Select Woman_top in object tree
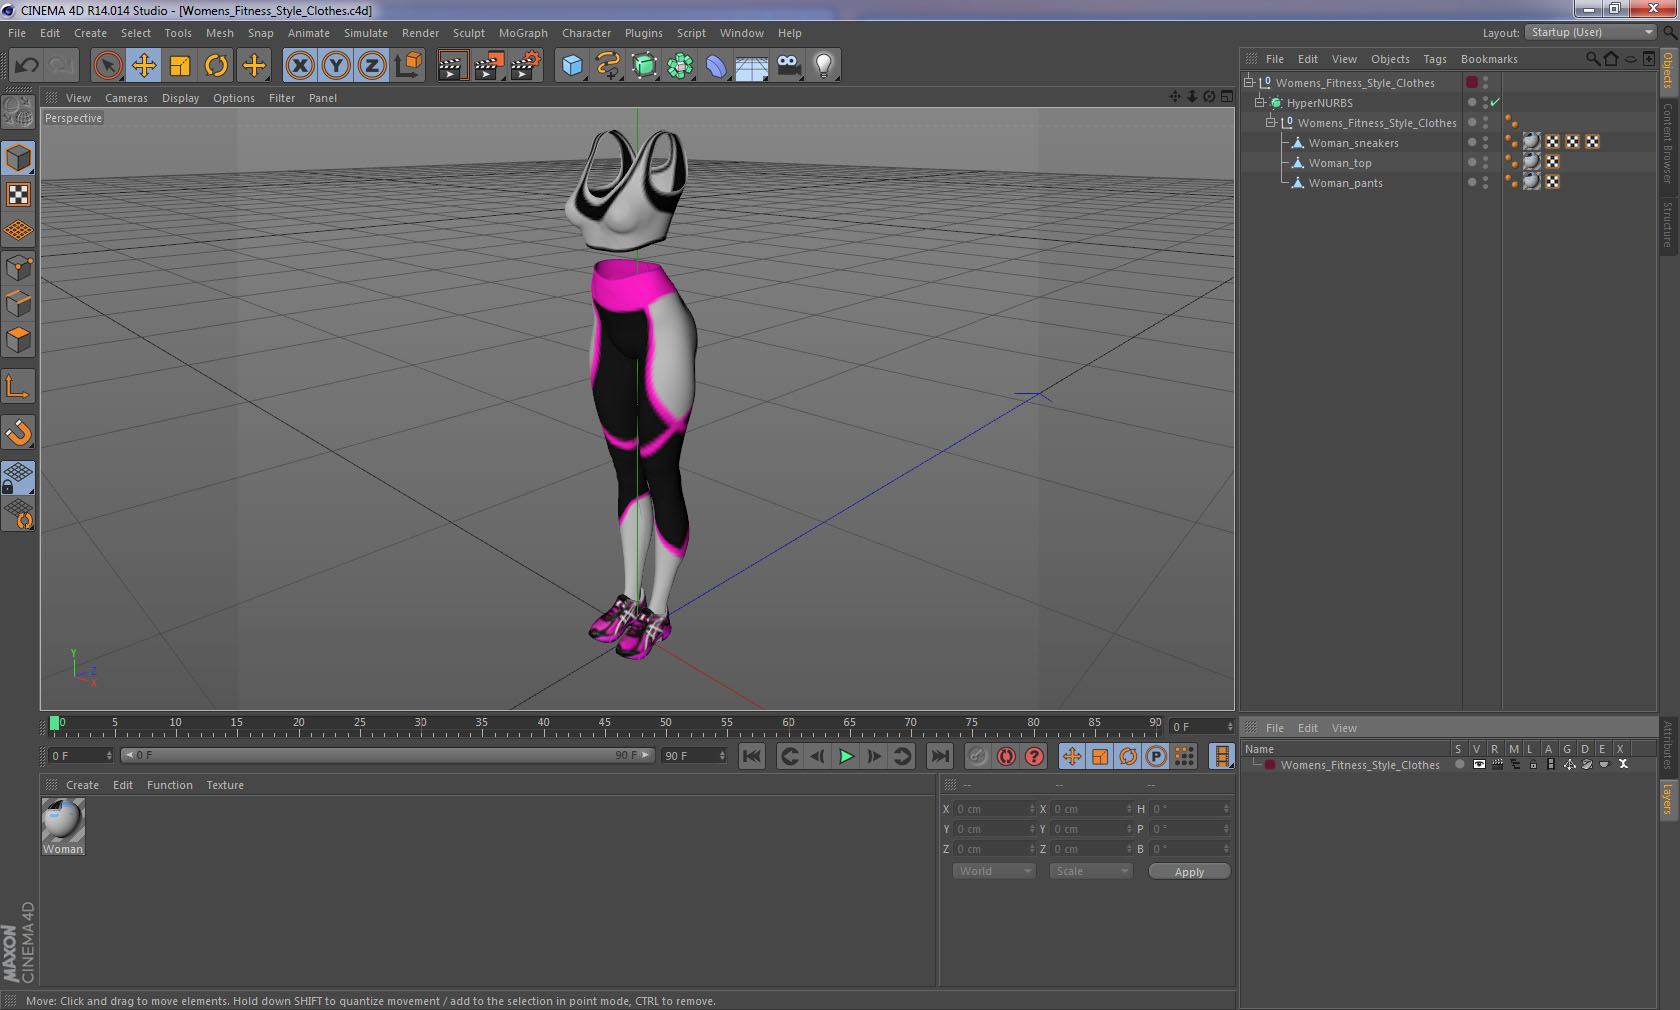Screen dimensions: 1680x1010 [1340, 163]
